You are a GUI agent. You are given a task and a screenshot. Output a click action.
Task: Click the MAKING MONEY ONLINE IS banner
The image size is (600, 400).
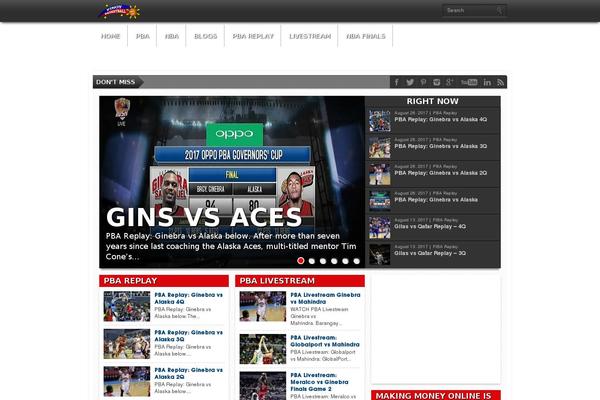(x=436, y=395)
